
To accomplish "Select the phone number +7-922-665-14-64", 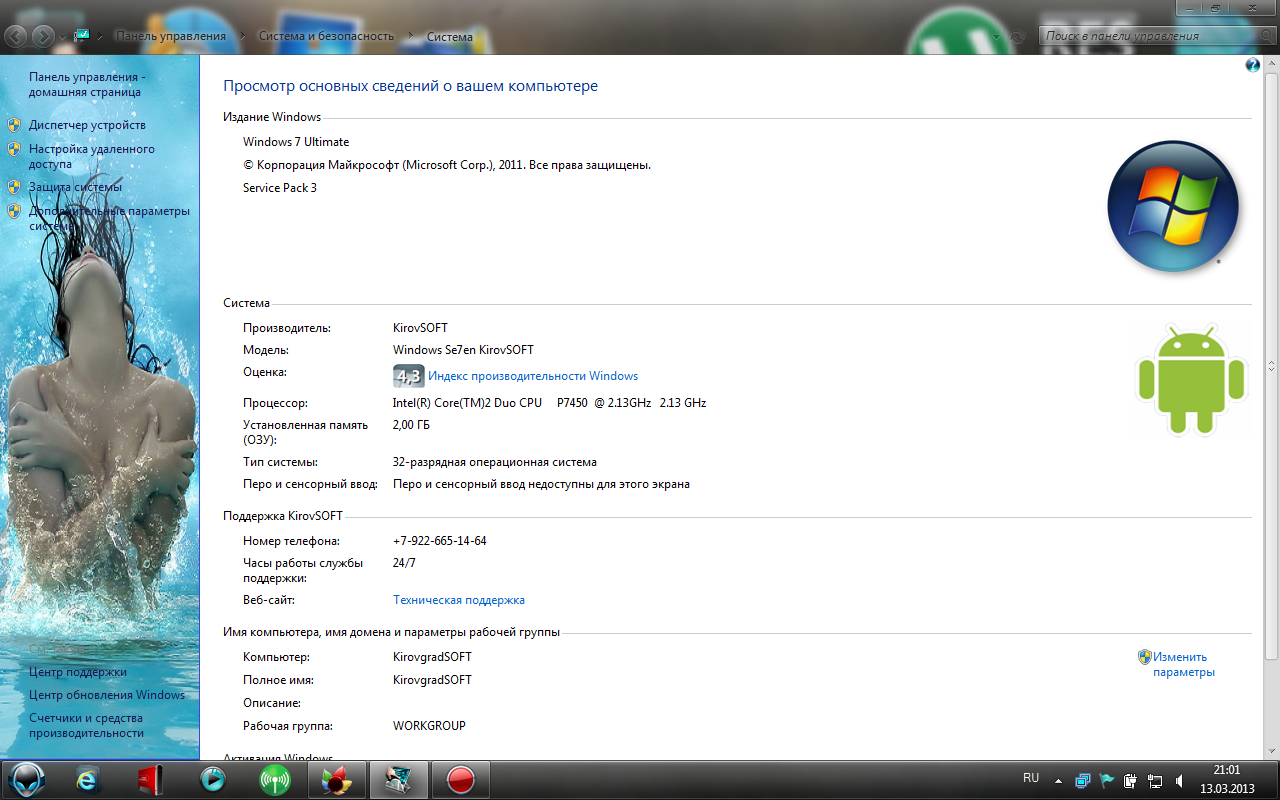I will click(x=440, y=541).
